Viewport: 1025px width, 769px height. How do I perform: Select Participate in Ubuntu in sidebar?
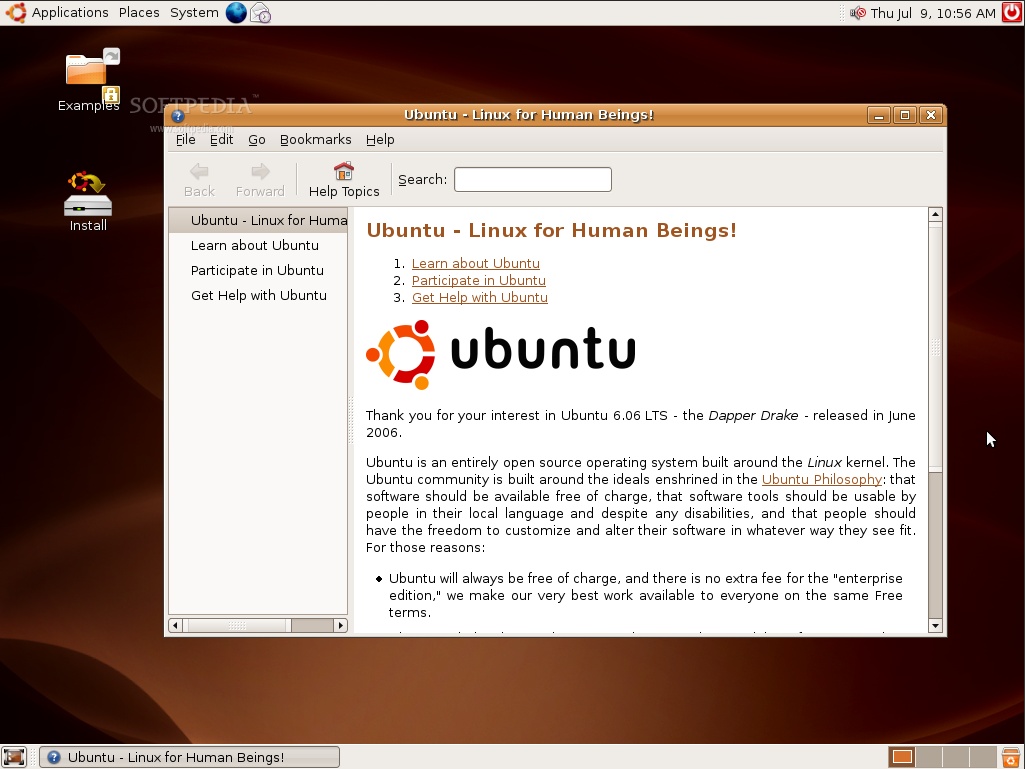pos(257,270)
